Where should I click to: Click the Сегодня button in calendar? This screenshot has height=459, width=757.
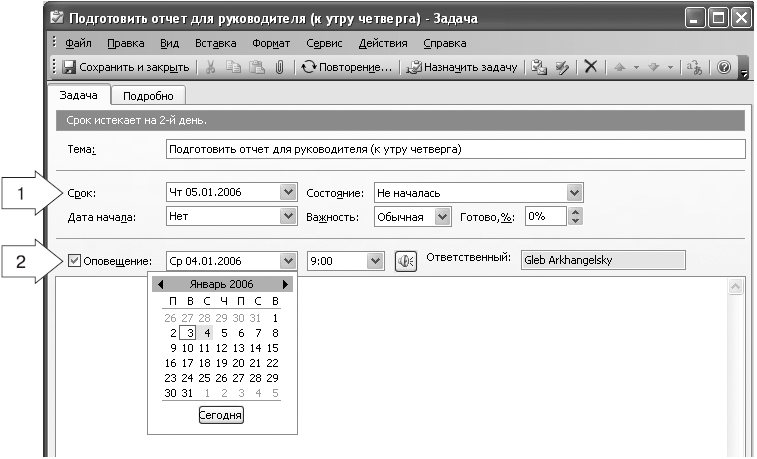tap(220, 415)
